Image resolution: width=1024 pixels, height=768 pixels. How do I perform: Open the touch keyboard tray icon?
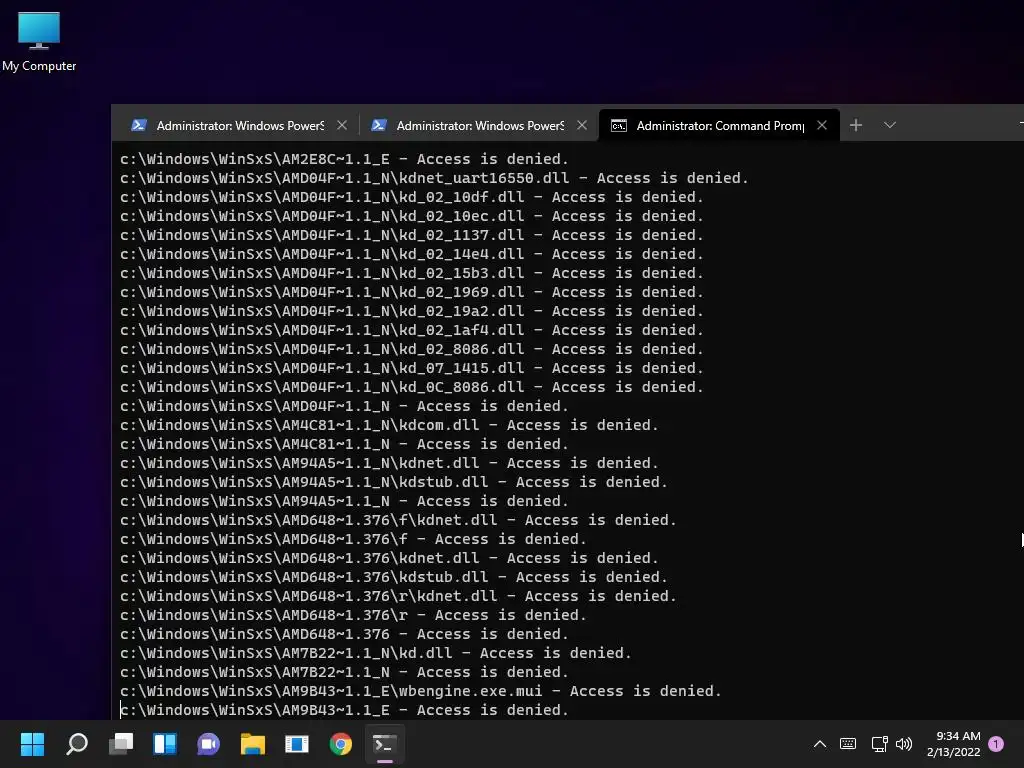(848, 744)
